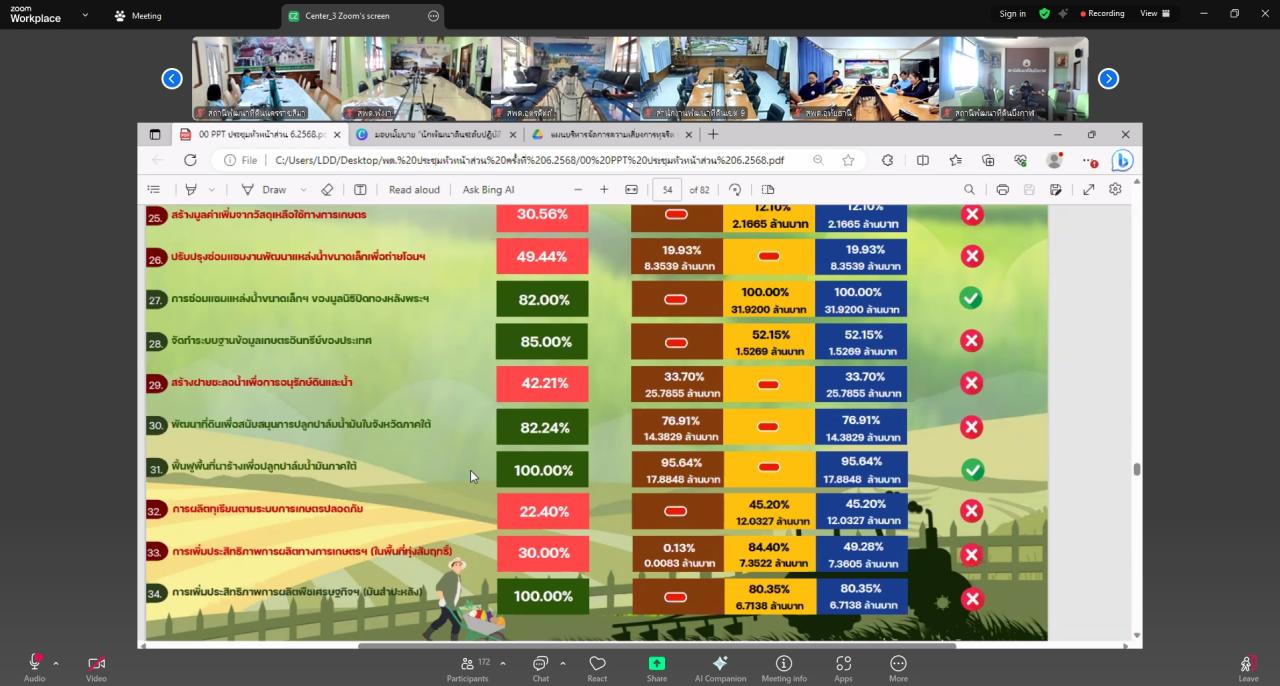Click the More options icon in Zoom toolbar
1280x686 pixels.
898,664
